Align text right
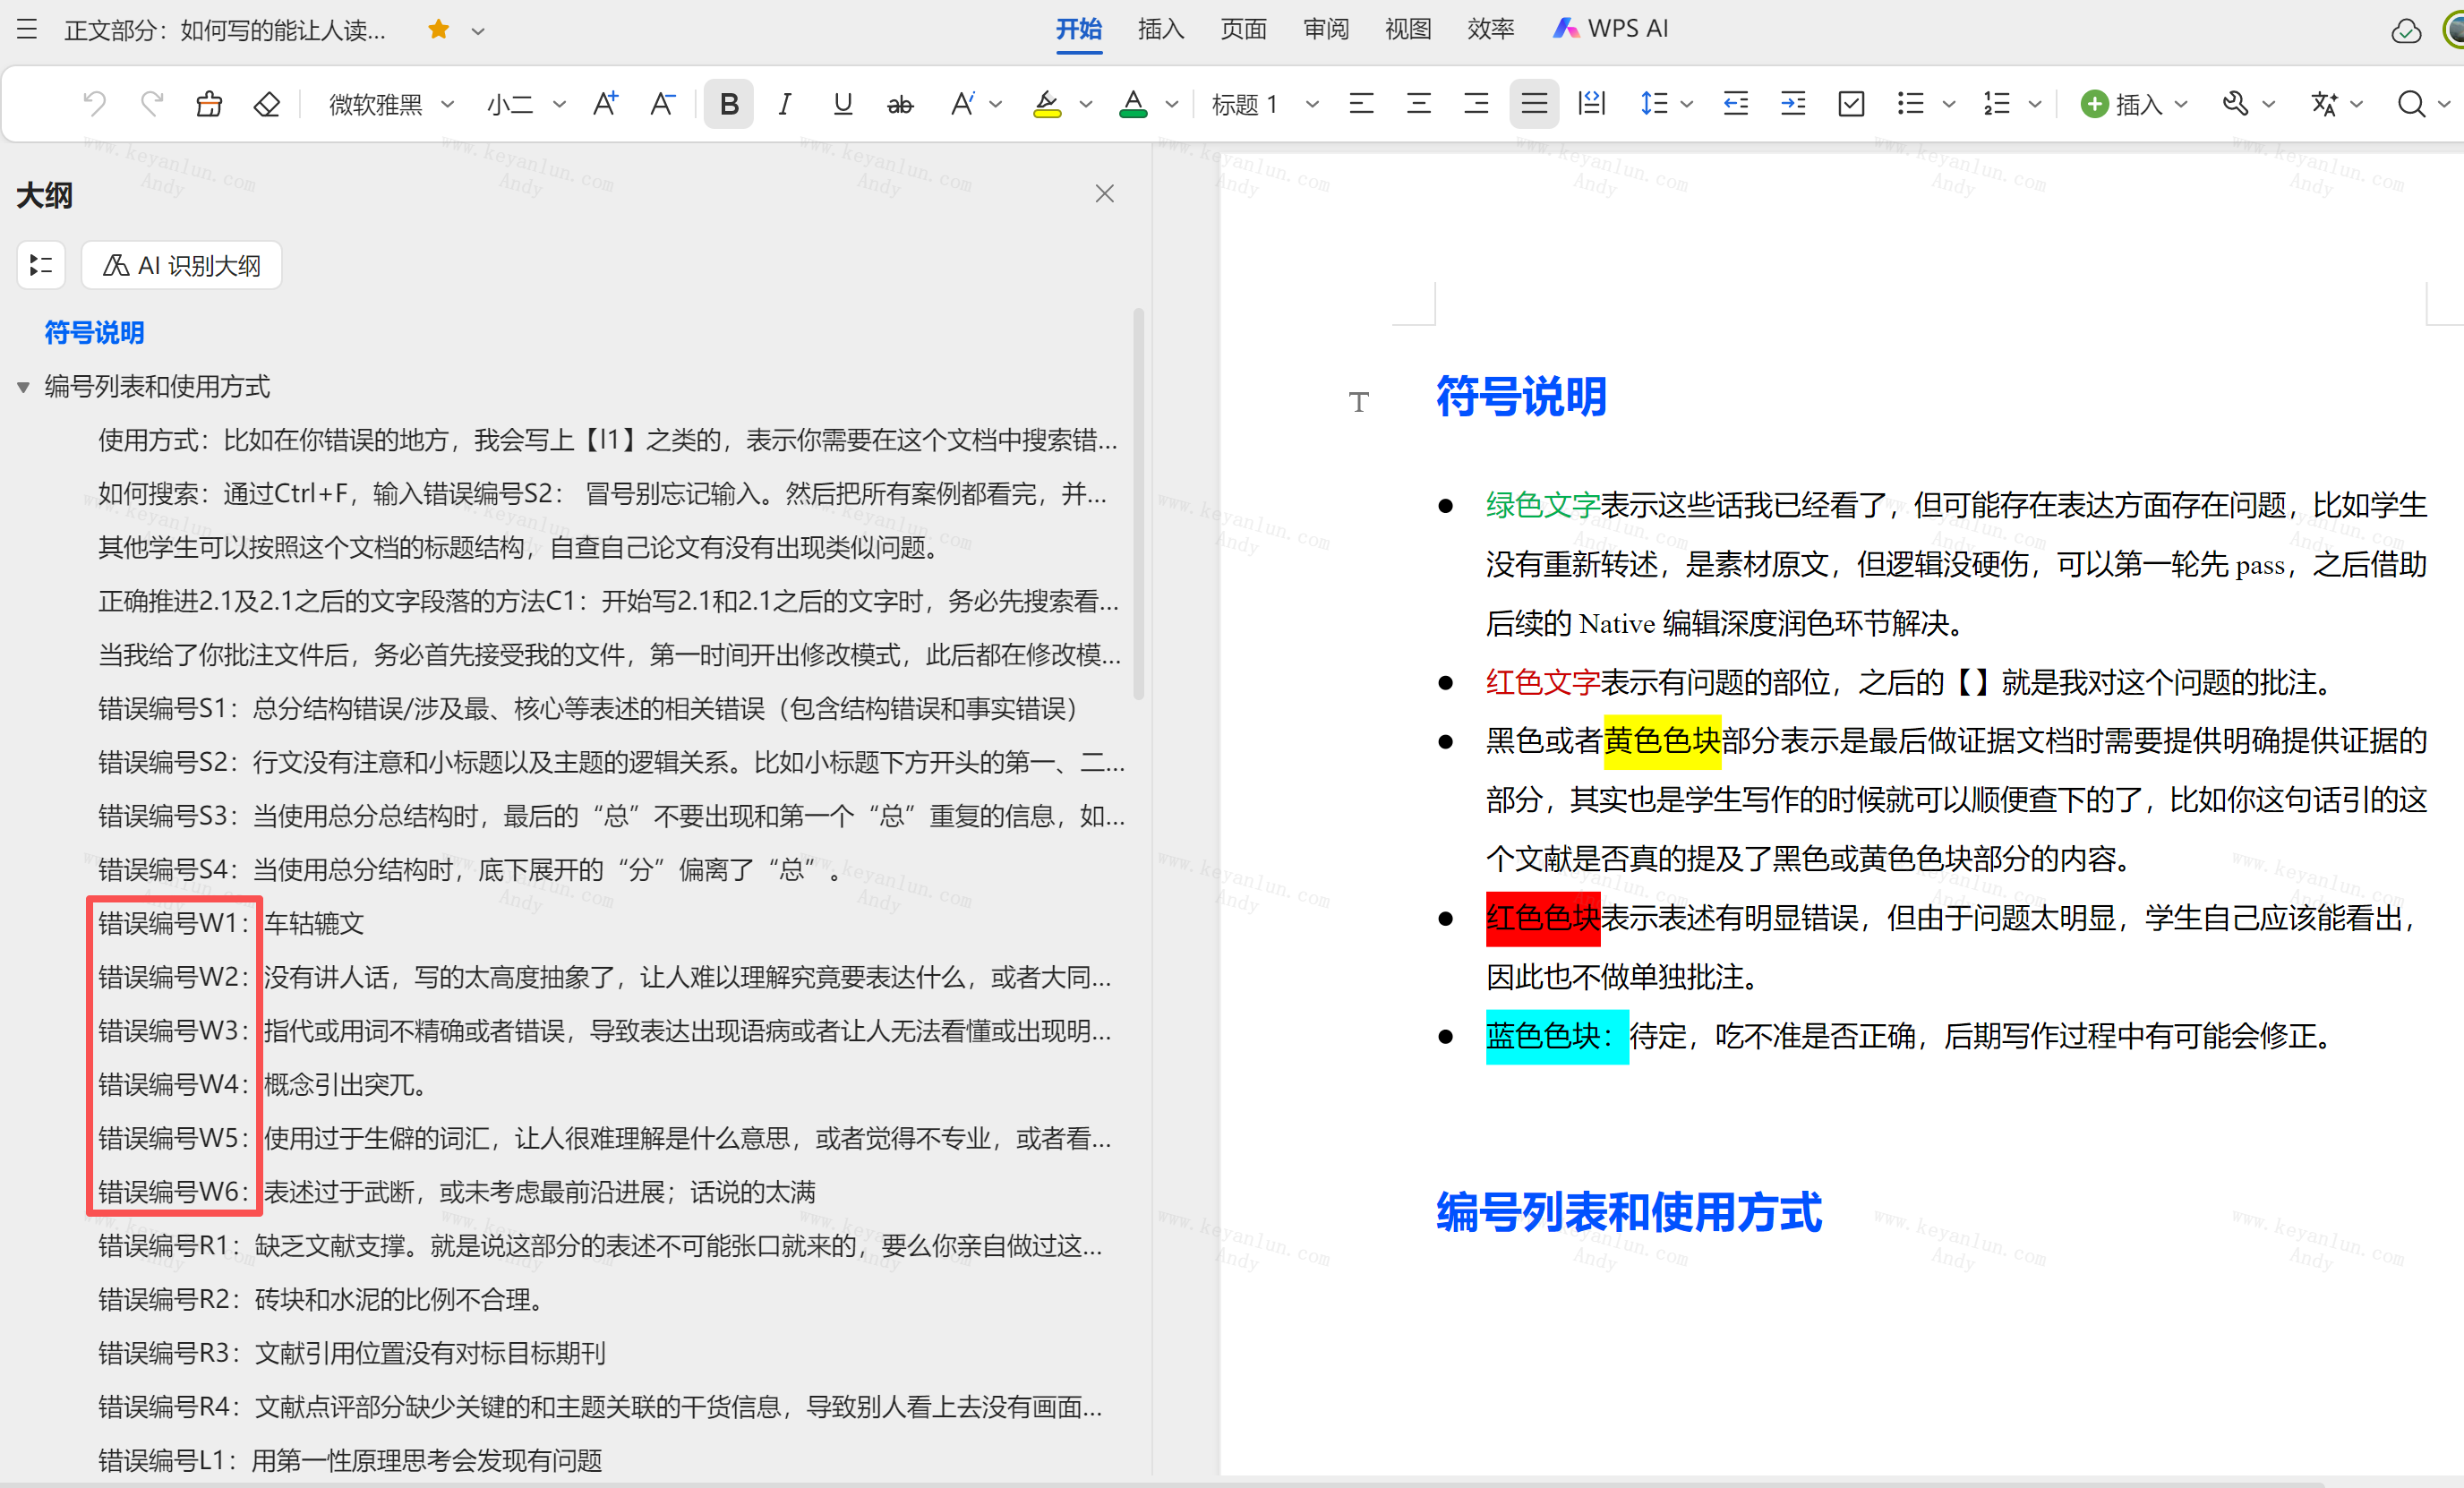The height and width of the screenshot is (1488, 2464). pos(1476,104)
